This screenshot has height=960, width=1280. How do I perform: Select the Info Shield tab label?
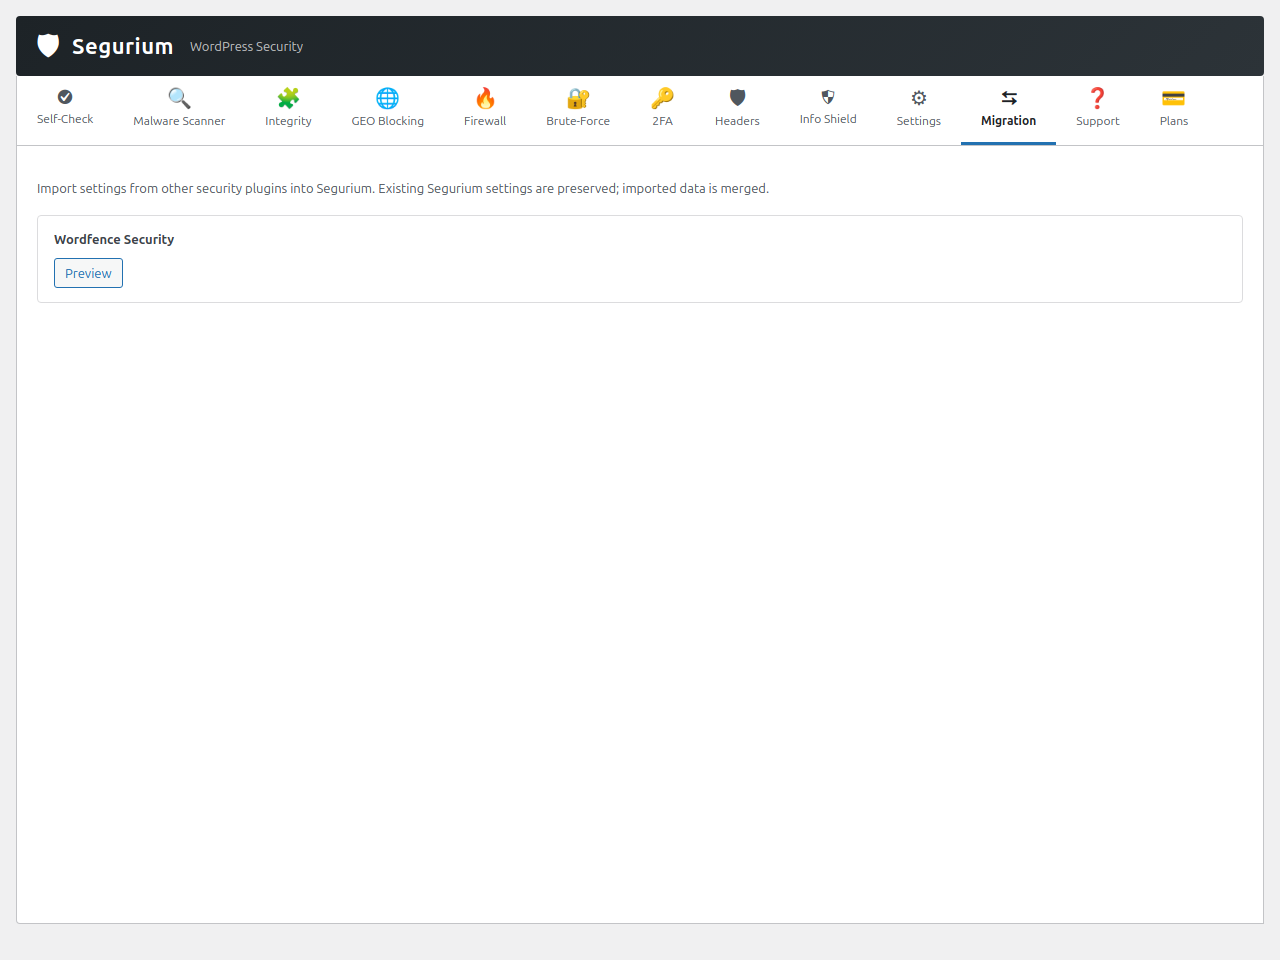point(828,119)
